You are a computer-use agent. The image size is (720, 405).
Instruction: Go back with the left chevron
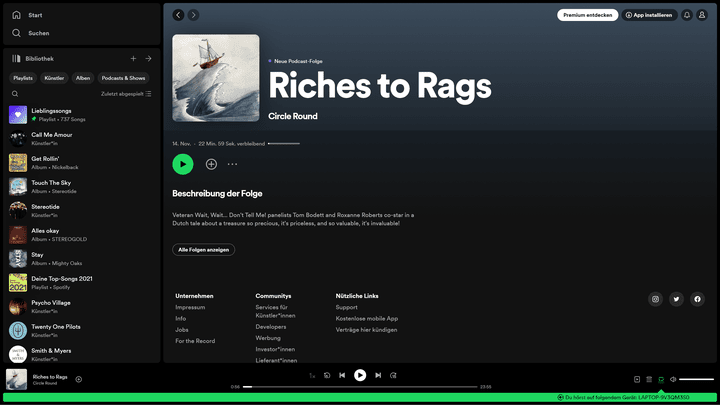click(x=178, y=15)
